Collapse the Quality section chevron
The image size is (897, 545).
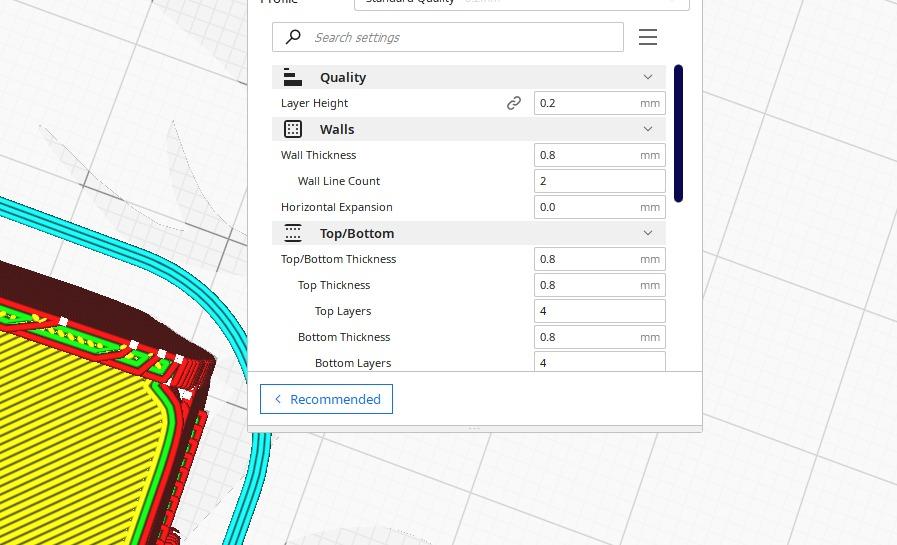[648, 77]
